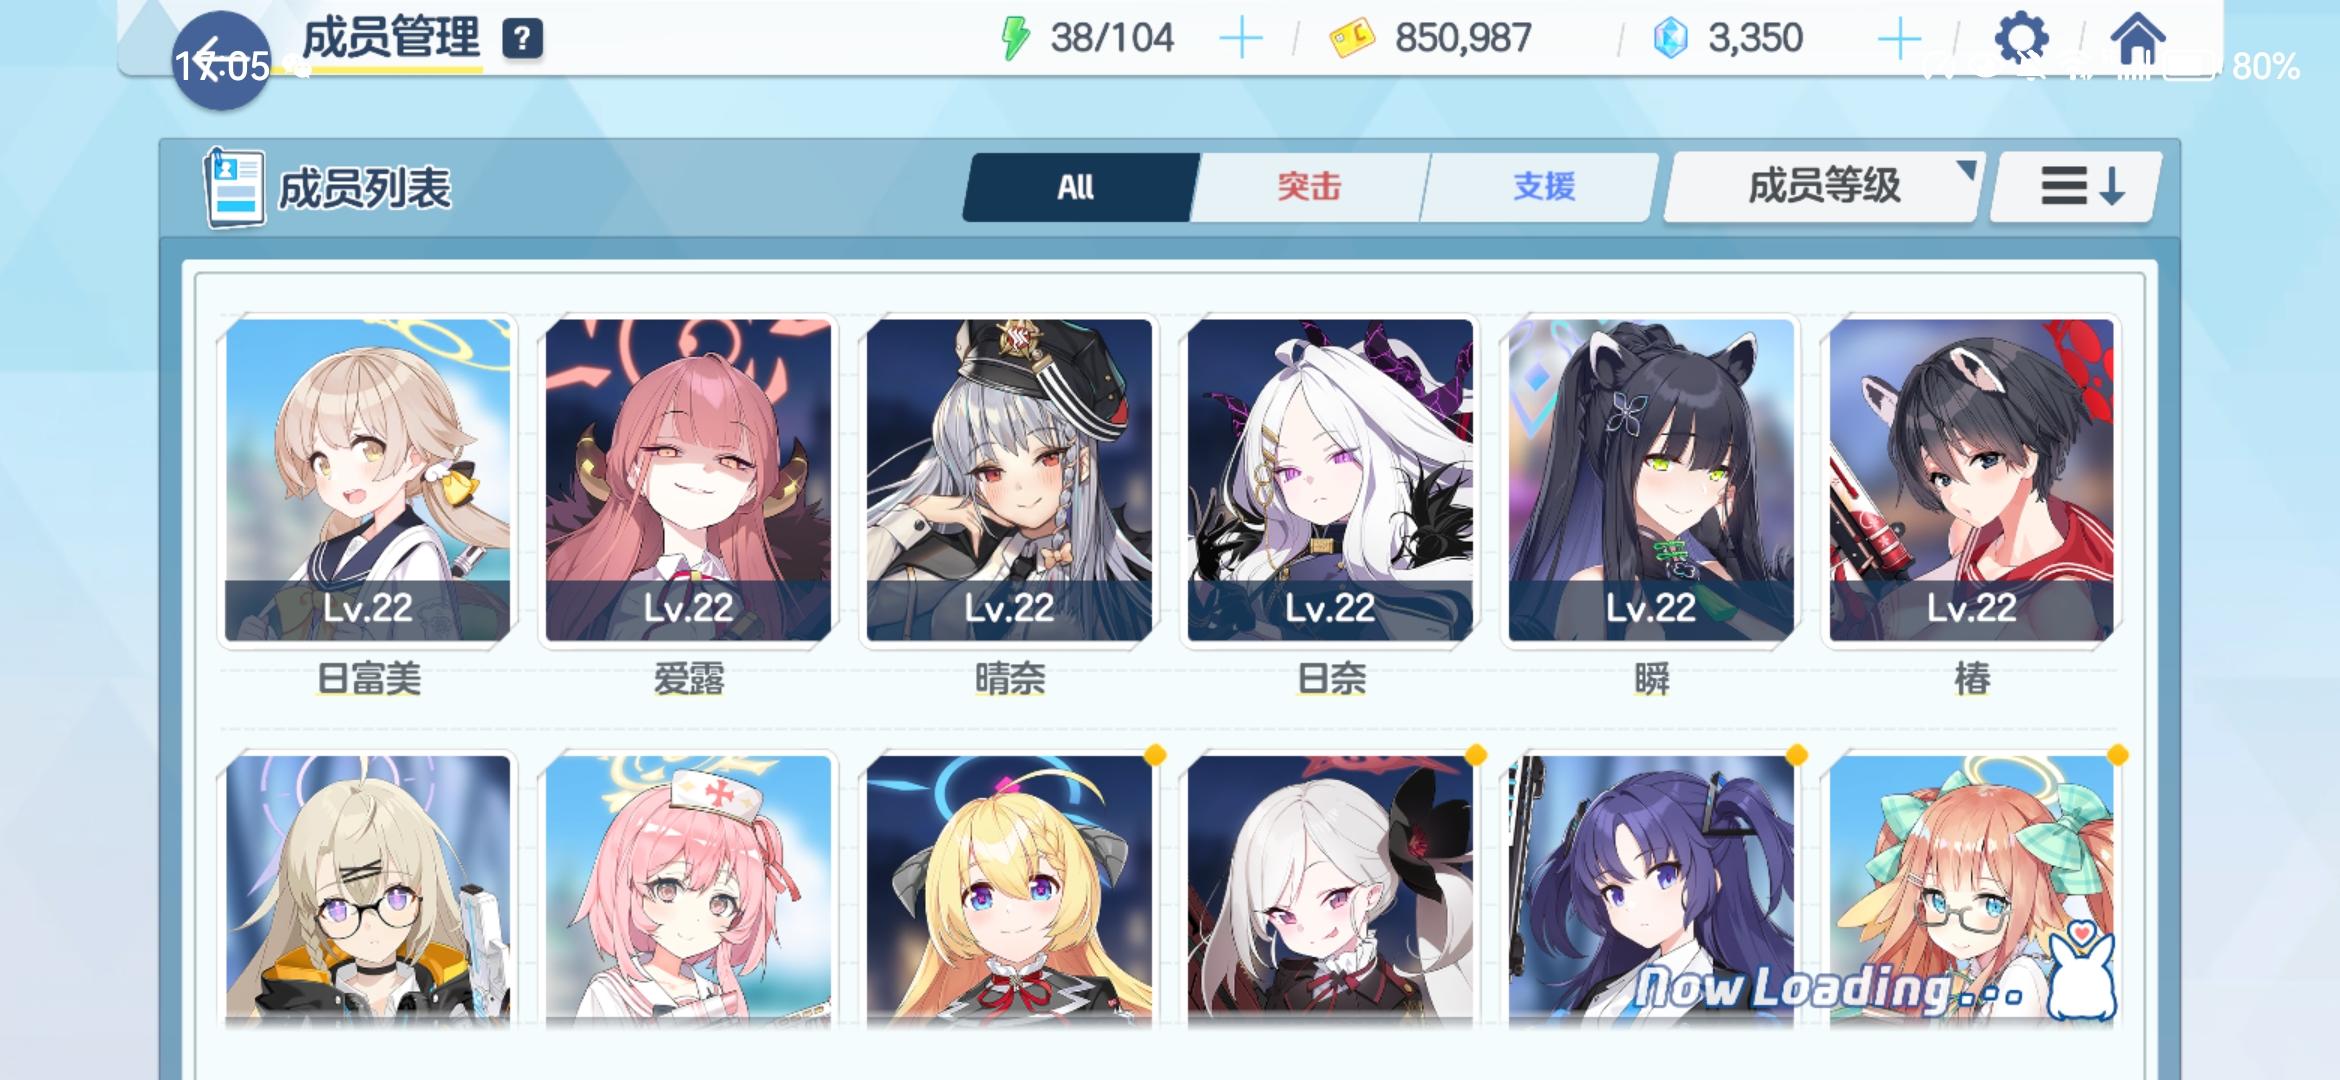Screen dimensions: 2340x1080
Task: Open 日富美 character card
Action: [x=368, y=480]
